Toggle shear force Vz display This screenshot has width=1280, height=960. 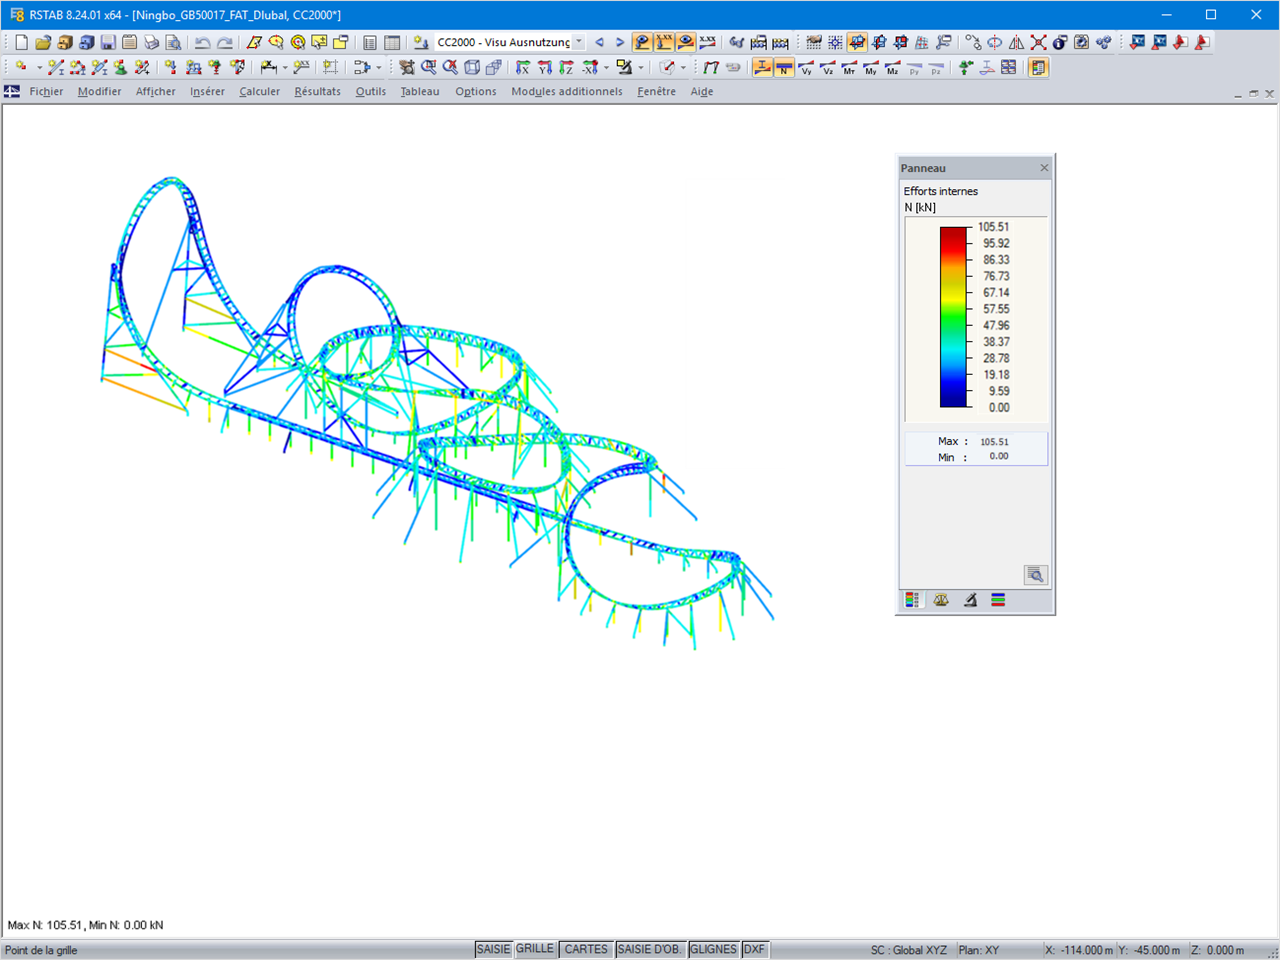(x=828, y=68)
